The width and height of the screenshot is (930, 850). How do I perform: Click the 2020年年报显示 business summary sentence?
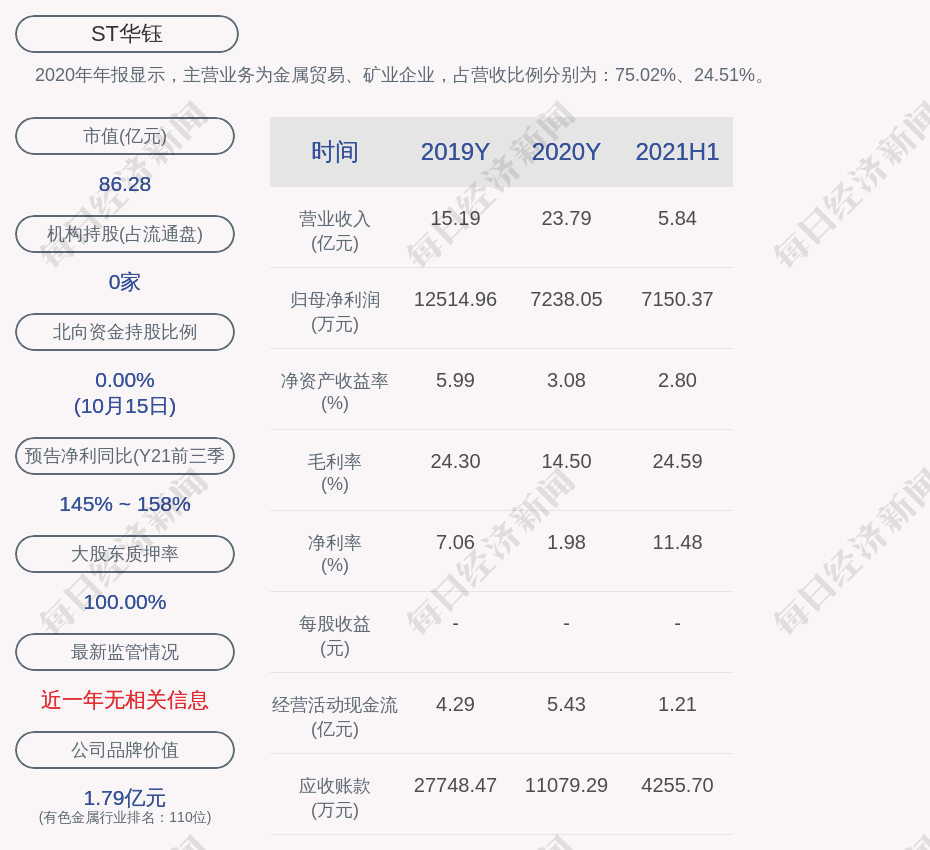[x=402, y=75]
